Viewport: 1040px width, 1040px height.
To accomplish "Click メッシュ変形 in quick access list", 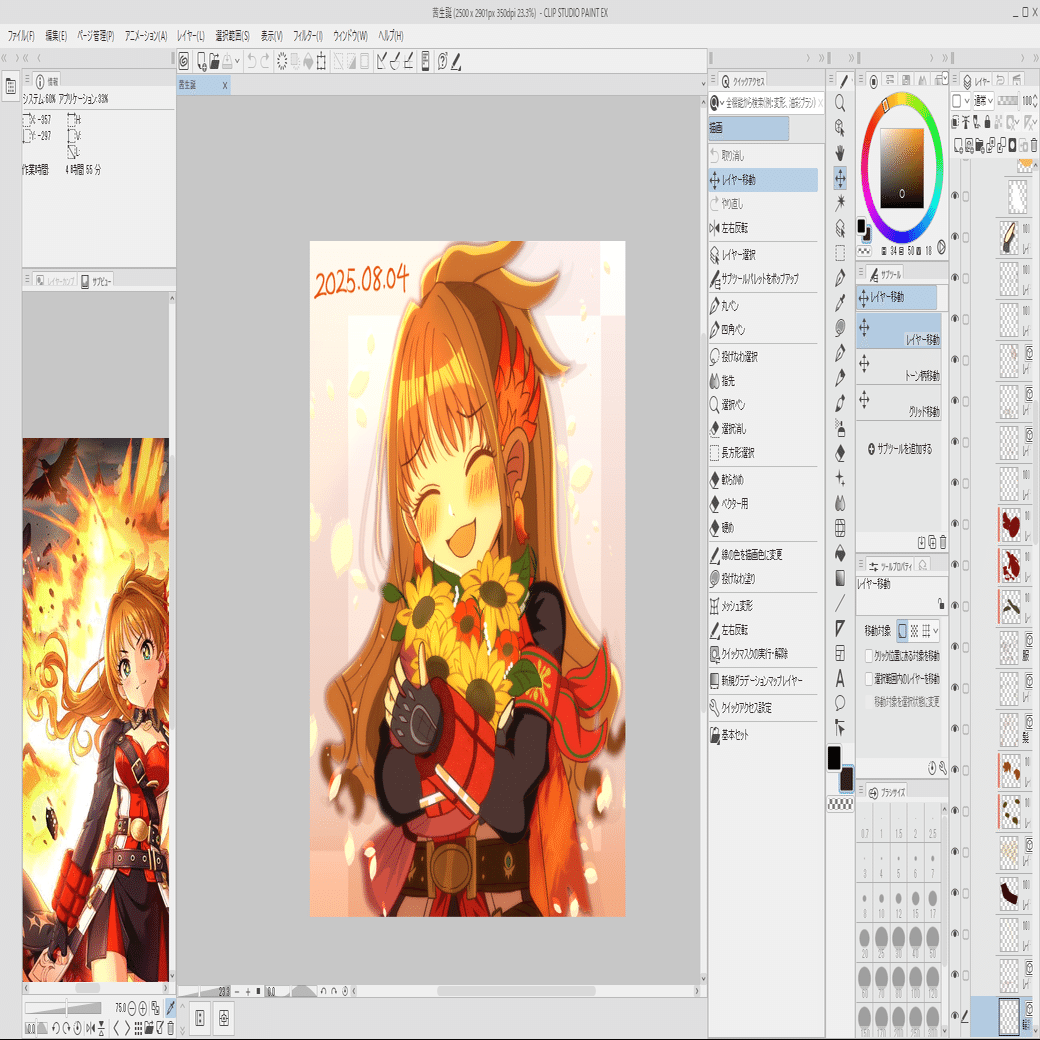I will (x=763, y=606).
